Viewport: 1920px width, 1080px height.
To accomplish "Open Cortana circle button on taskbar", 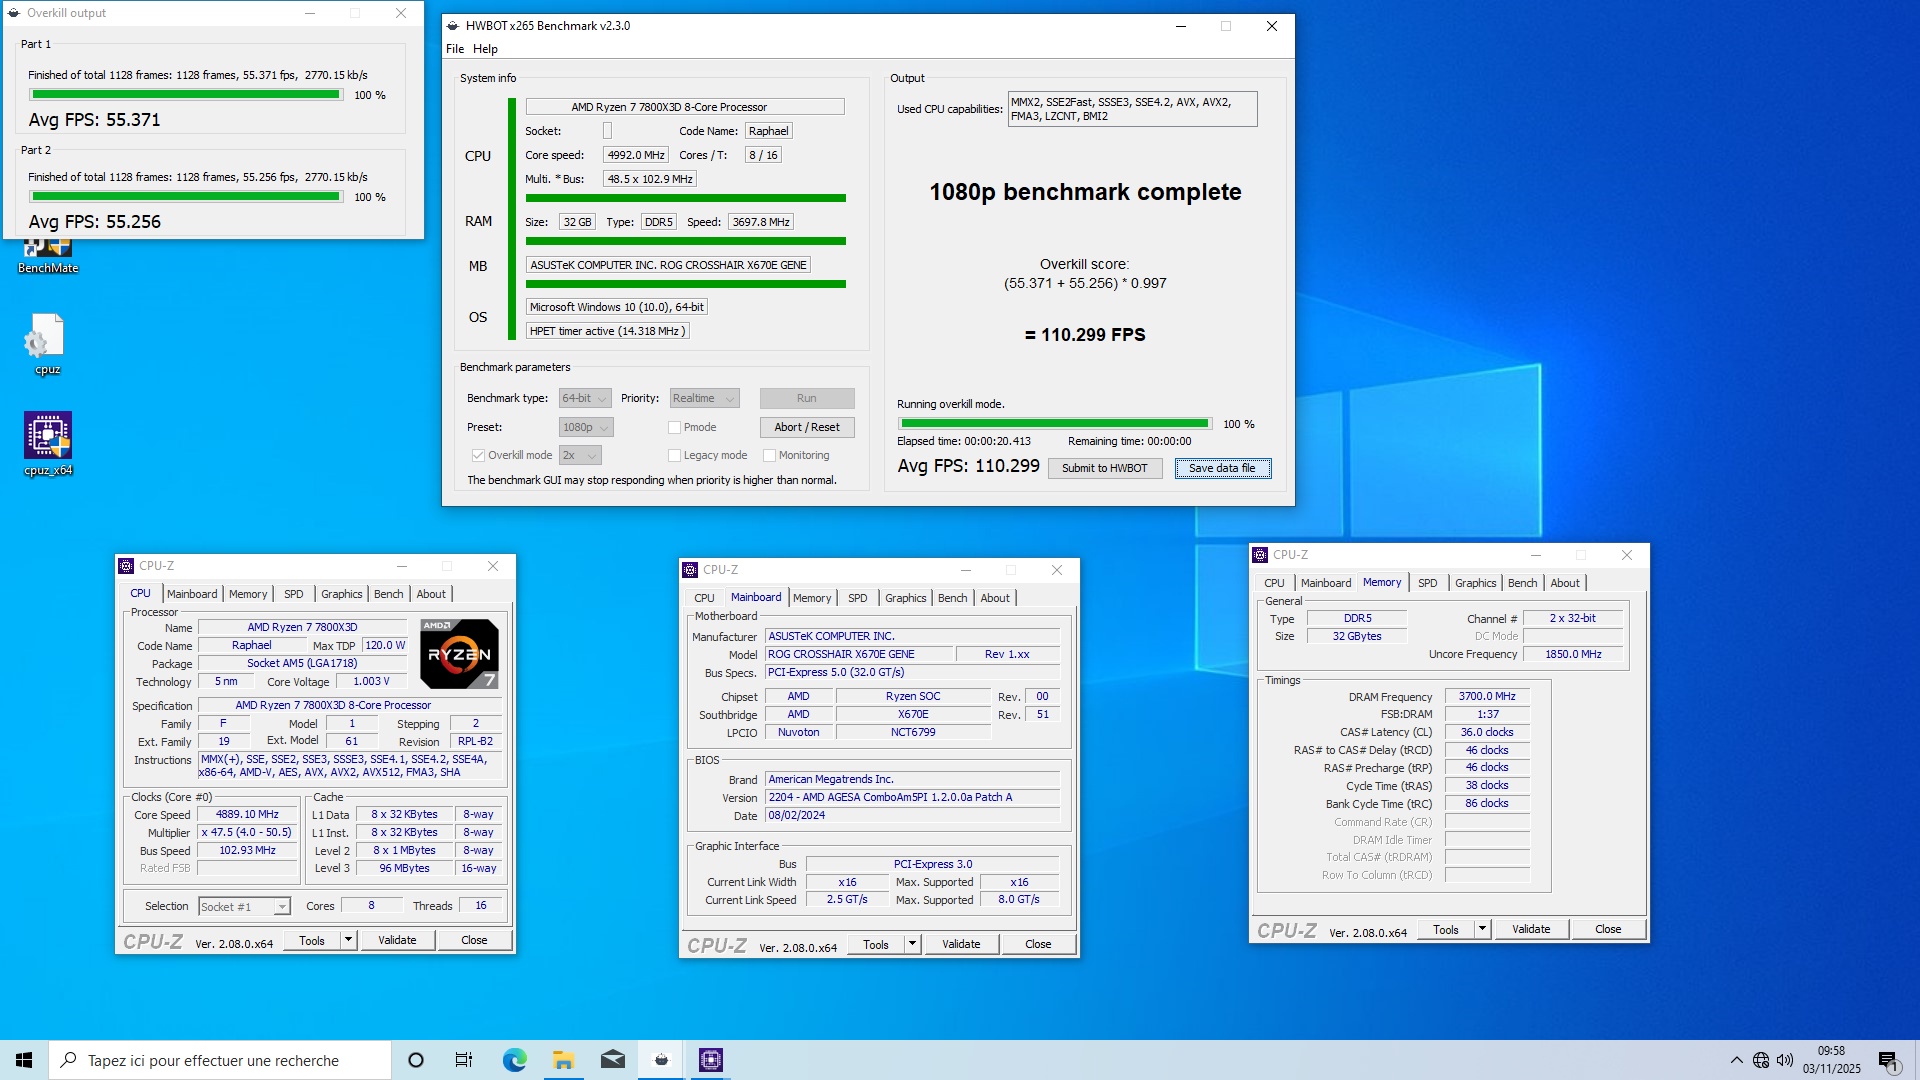I will [416, 1060].
